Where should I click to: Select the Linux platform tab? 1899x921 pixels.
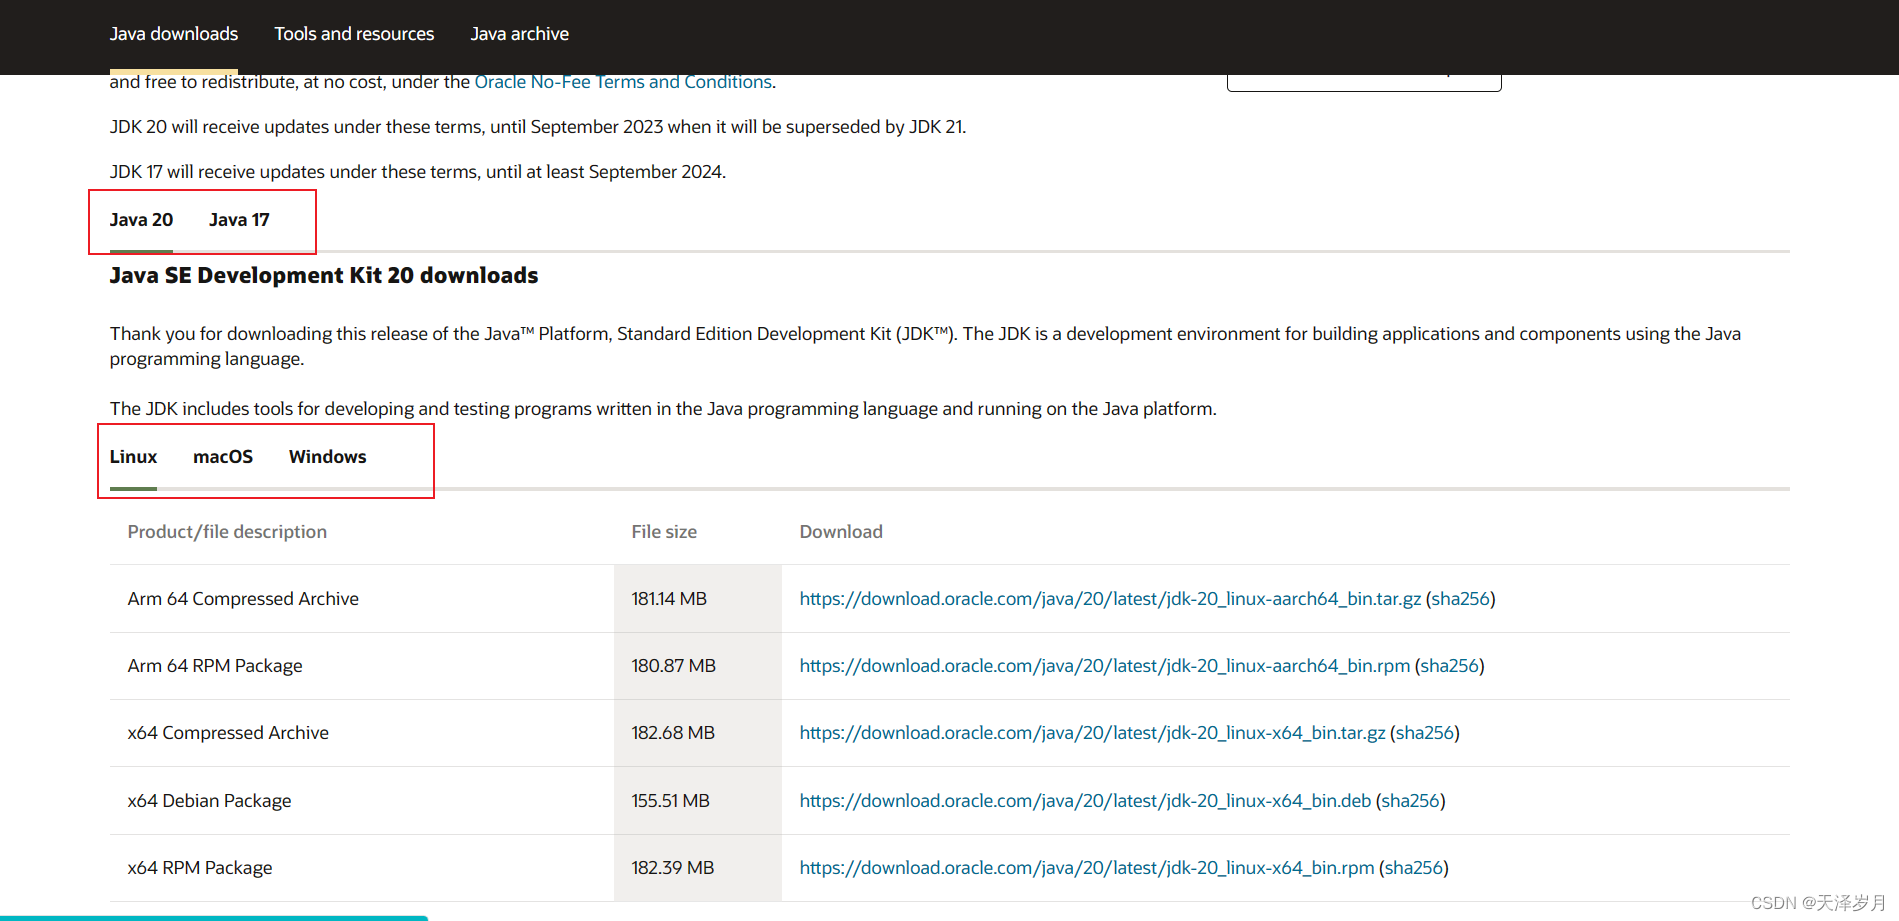(x=133, y=457)
